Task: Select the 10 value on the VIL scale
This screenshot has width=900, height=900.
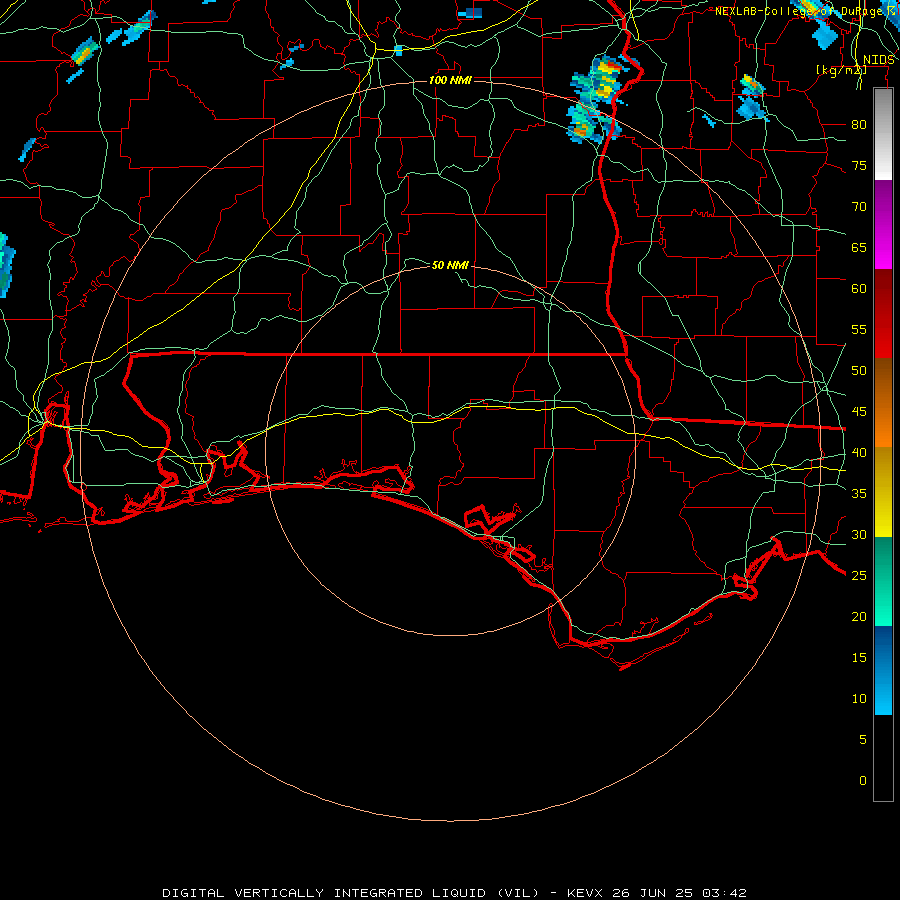Action: 859,699
